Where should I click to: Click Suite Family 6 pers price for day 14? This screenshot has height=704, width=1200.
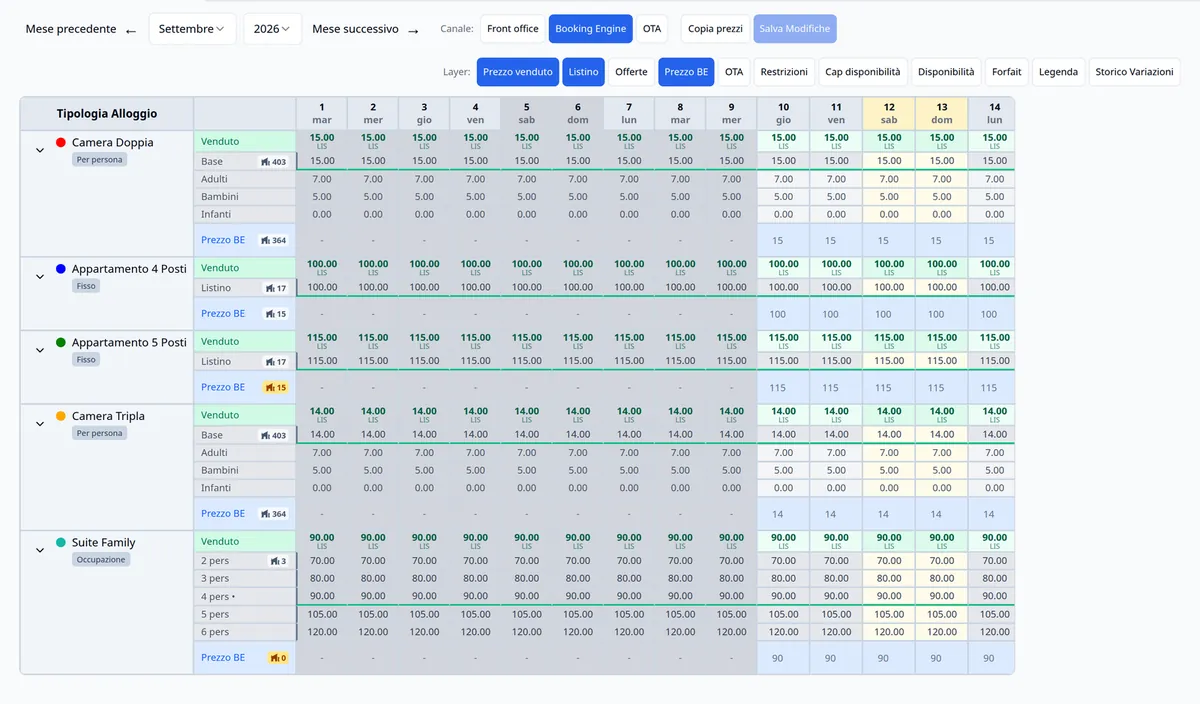click(994, 632)
